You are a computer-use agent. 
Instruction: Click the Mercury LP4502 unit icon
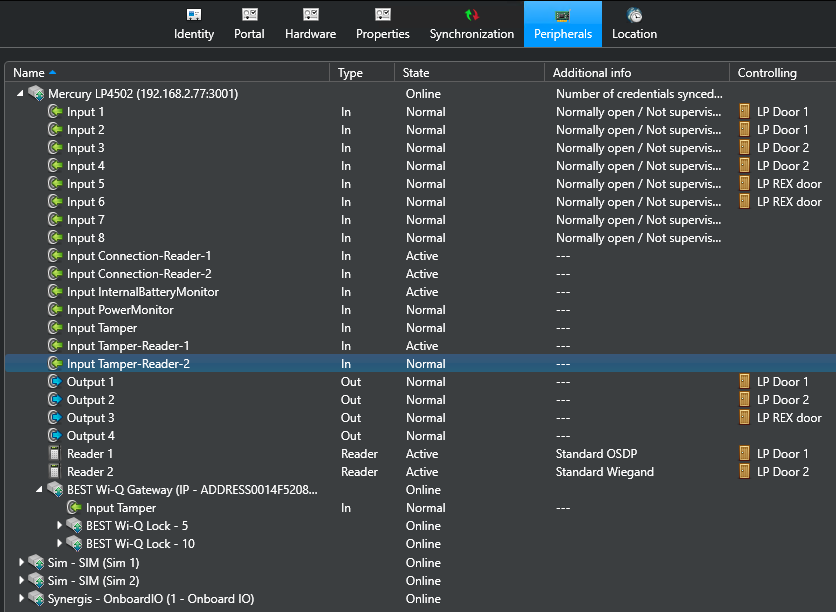[37, 93]
